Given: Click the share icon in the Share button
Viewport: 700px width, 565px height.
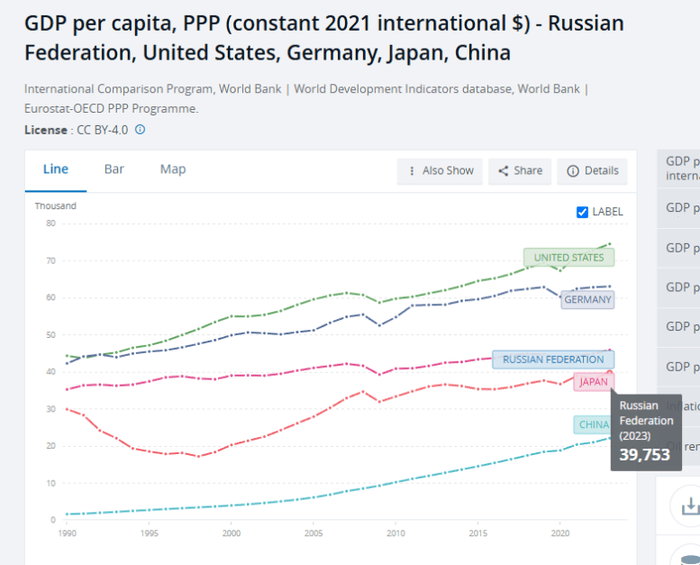Looking at the screenshot, I should pos(503,171).
